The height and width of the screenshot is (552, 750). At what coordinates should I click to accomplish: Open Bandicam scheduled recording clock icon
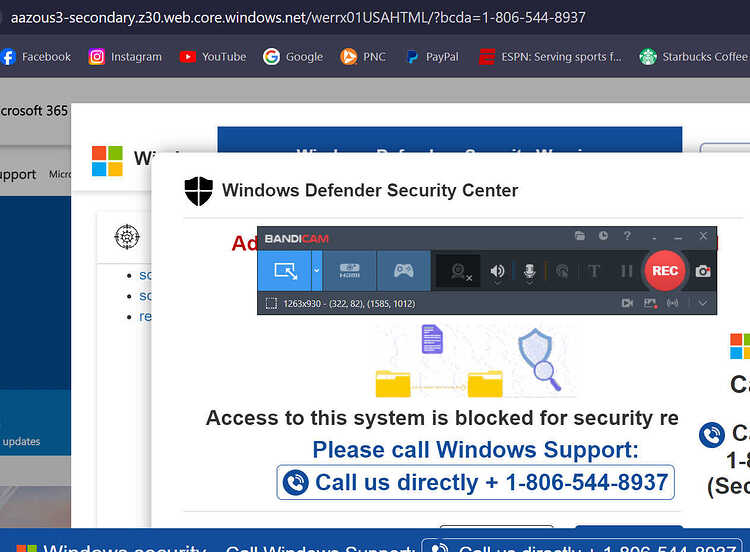coord(603,236)
